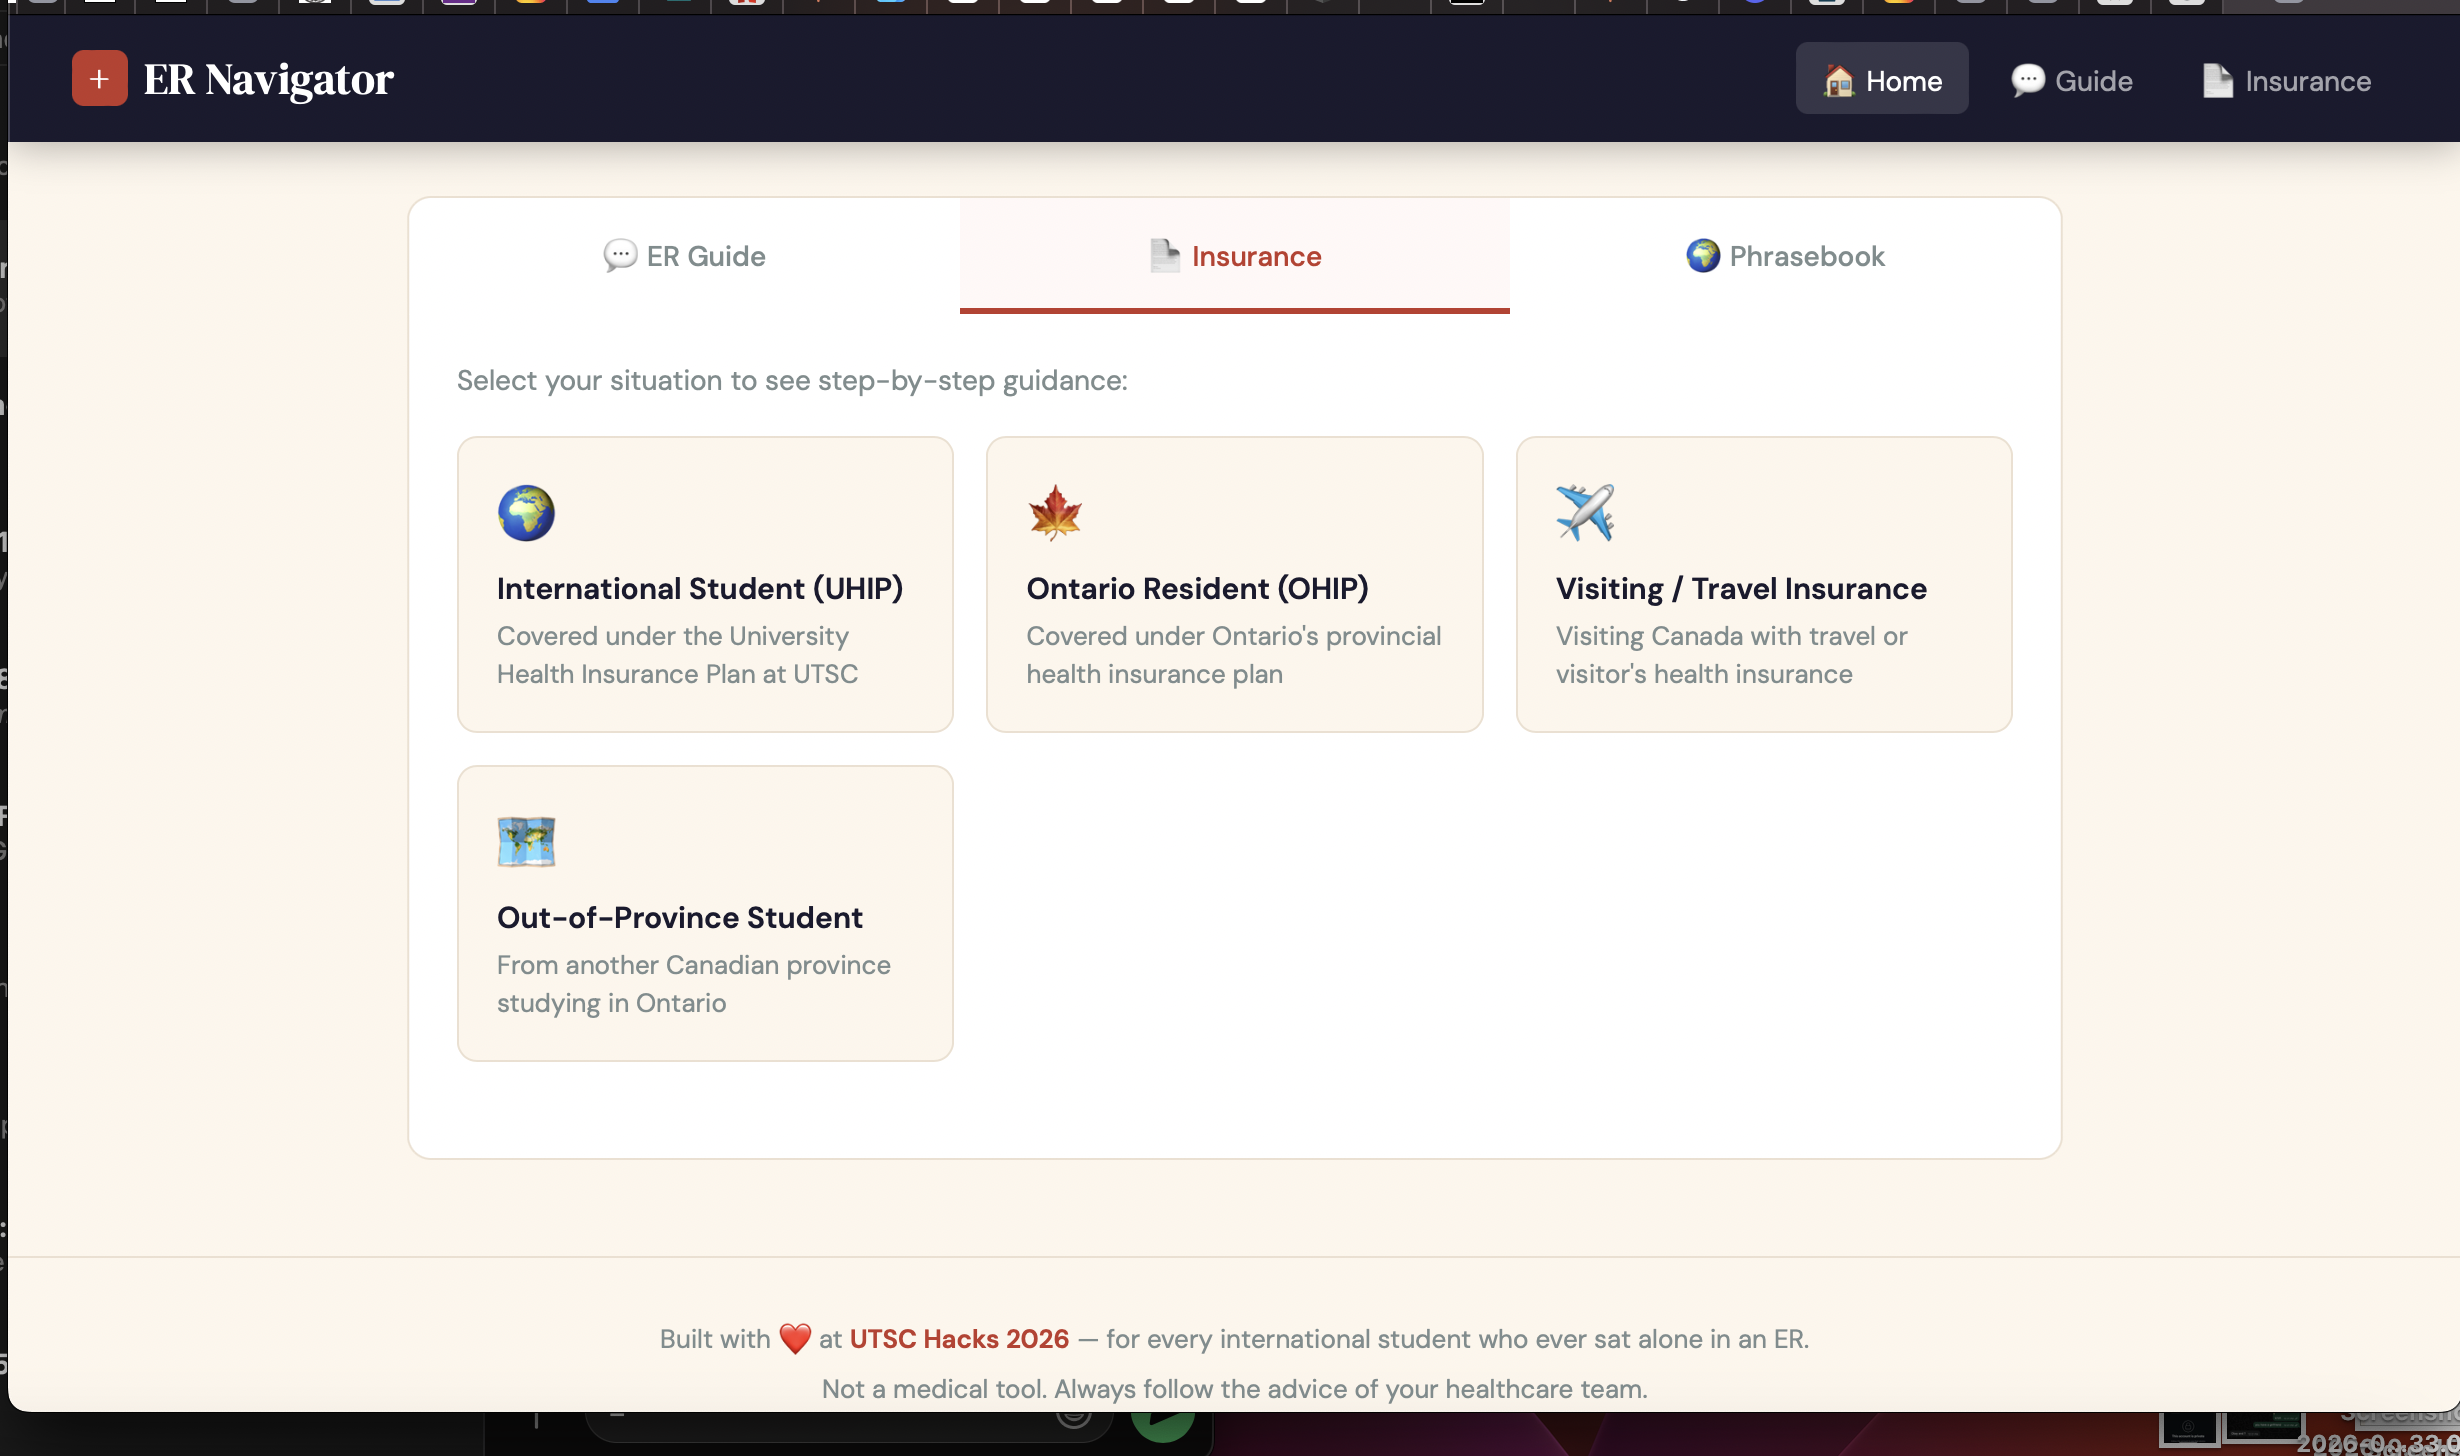The height and width of the screenshot is (1456, 2460).
Task: Click the house icon in Home nav
Action: click(1838, 80)
